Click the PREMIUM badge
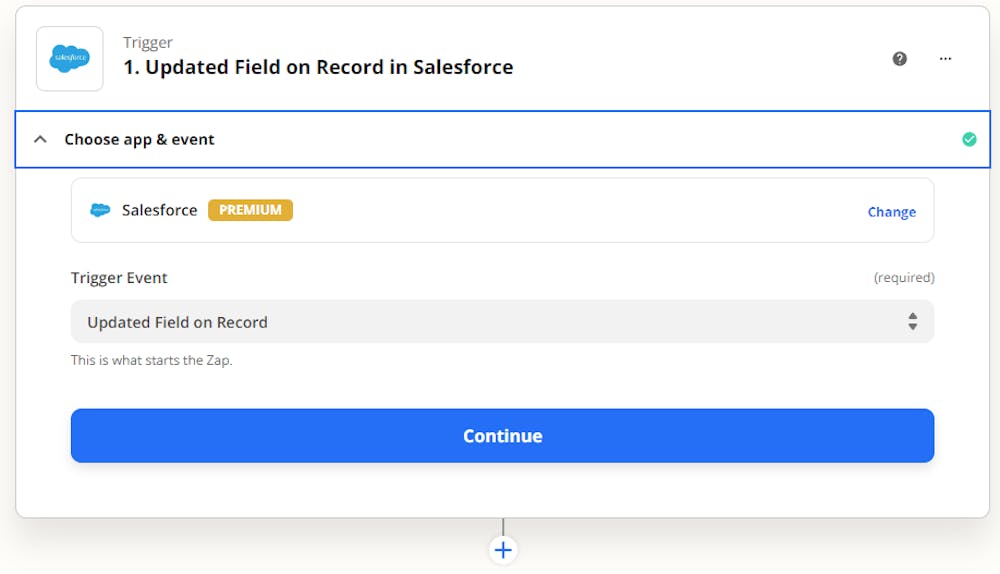 pyautogui.click(x=250, y=210)
